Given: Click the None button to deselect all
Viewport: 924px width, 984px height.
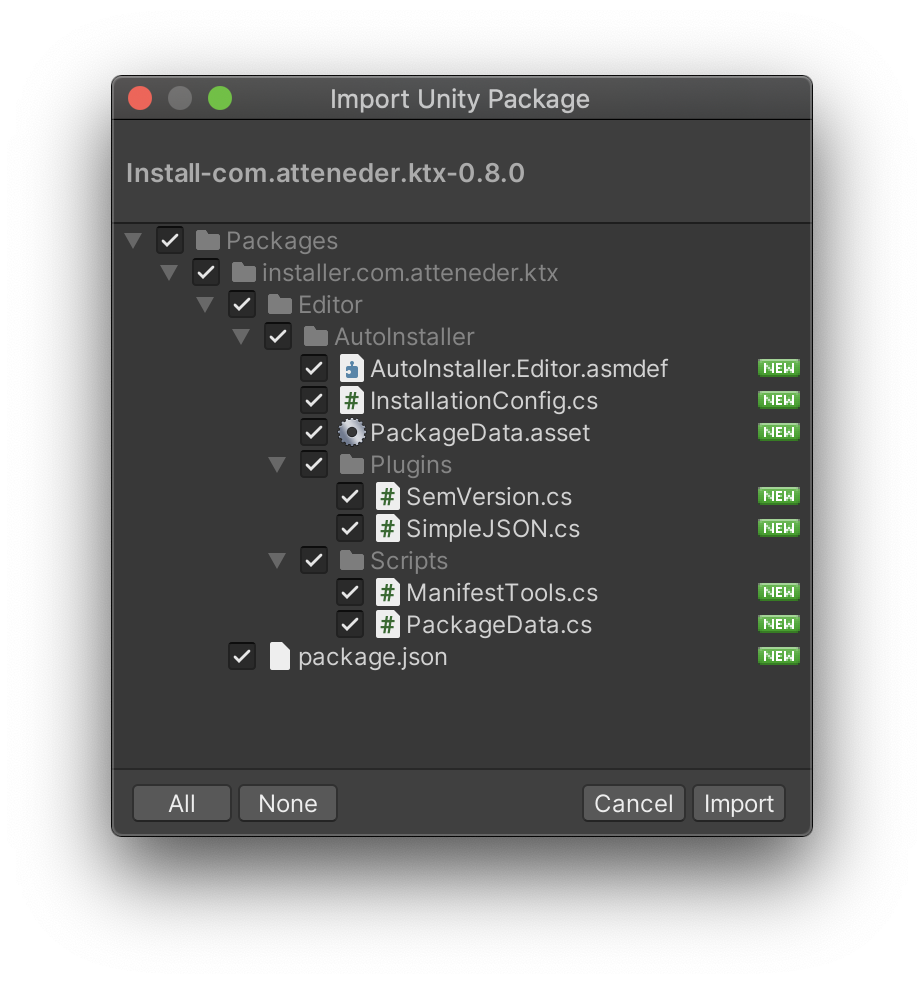Looking at the screenshot, I should pos(287,802).
